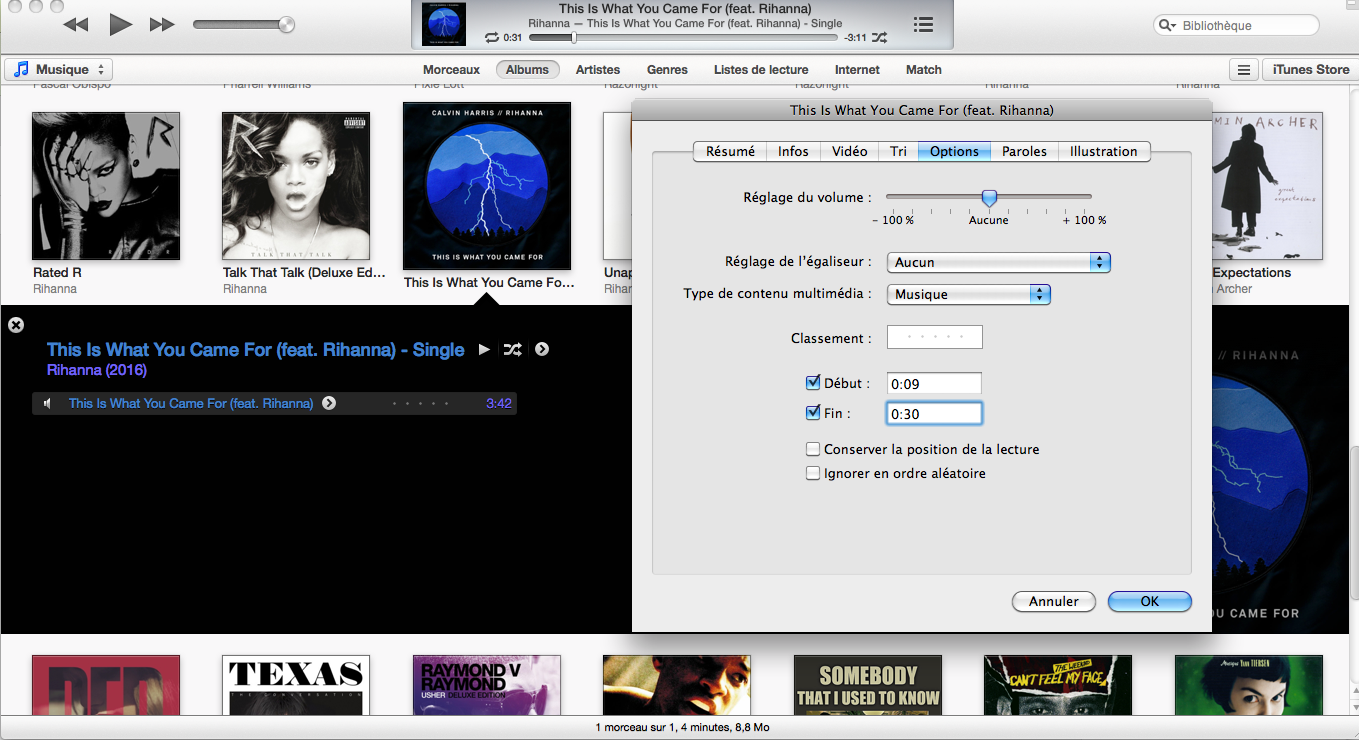Click the speaker icon on the track row
The height and width of the screenshot is (740, 1359).
[x=47, y=404]
